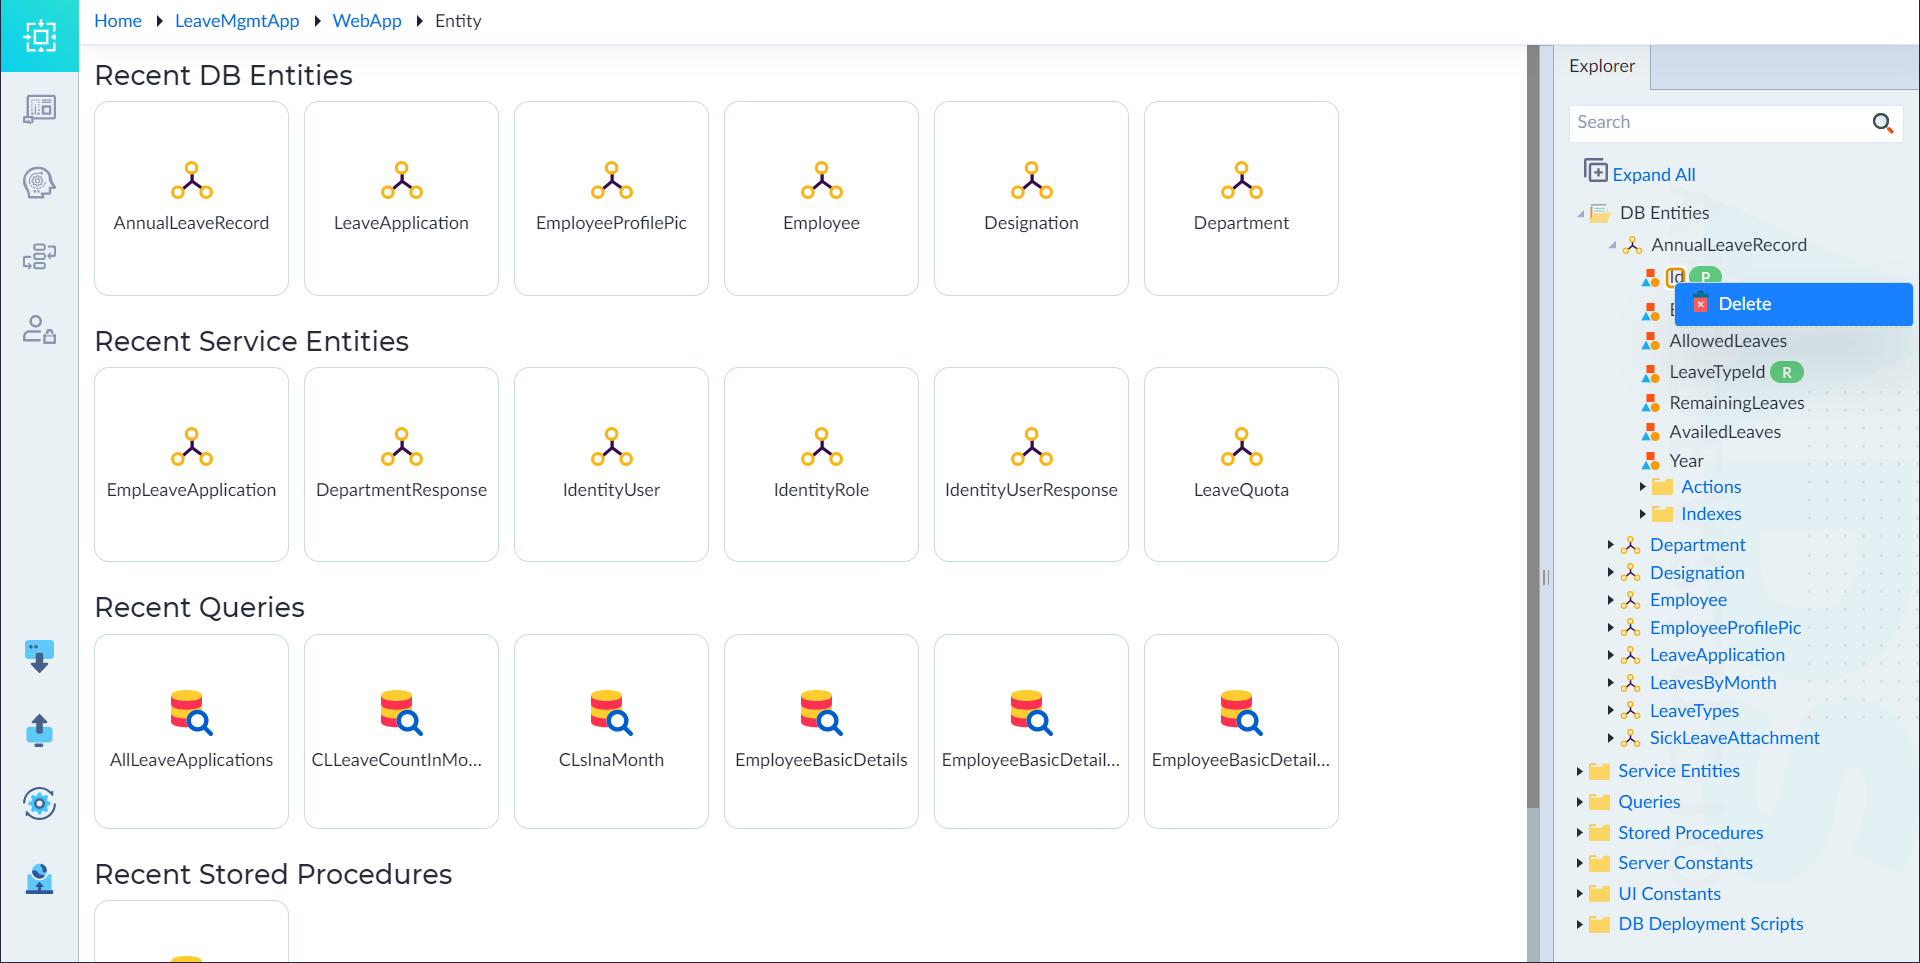Click the upload arrow sidebar icon
1920x963 pixels.
point(39,730)
